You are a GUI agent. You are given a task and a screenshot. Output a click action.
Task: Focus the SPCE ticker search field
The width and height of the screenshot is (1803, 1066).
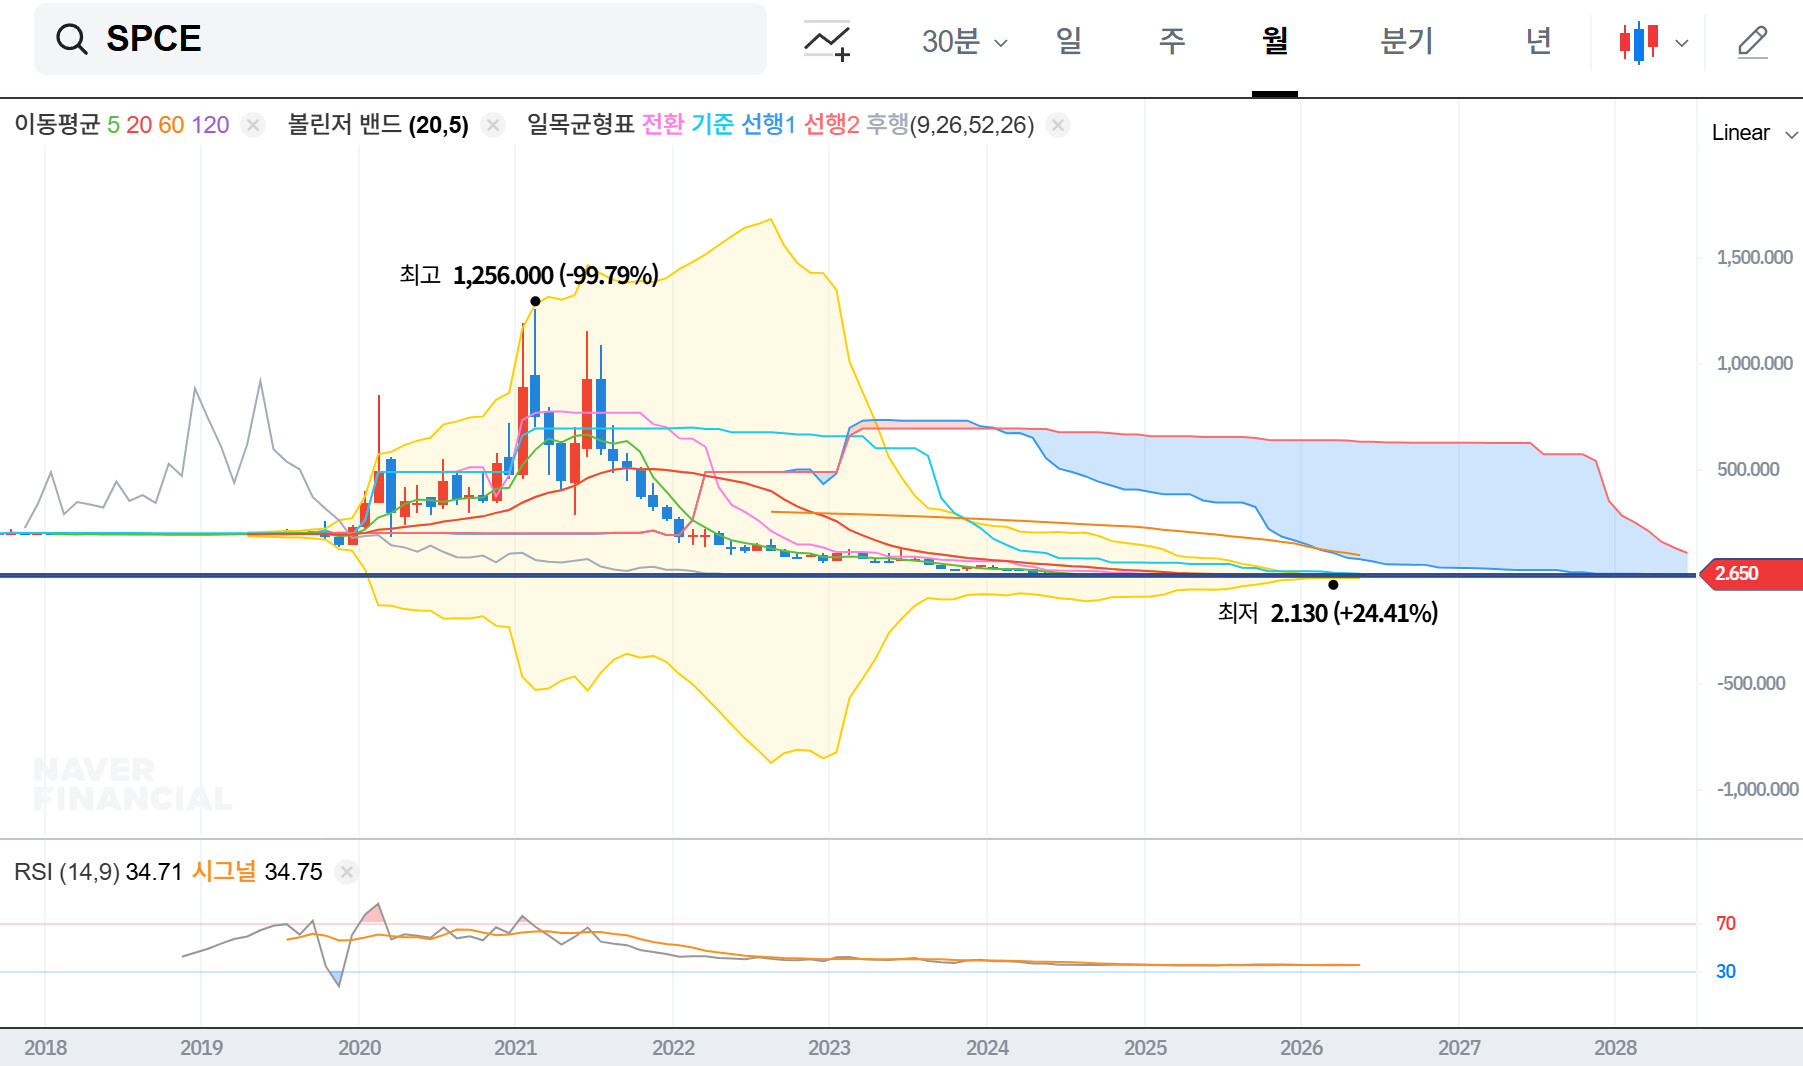pyautogui.click(x=400, y=39)
